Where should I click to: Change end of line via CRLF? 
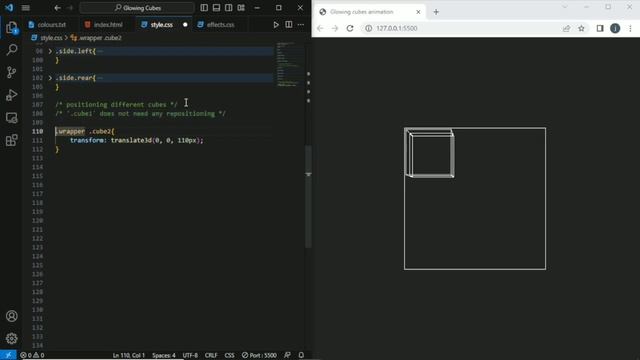(x=211, y=355)
